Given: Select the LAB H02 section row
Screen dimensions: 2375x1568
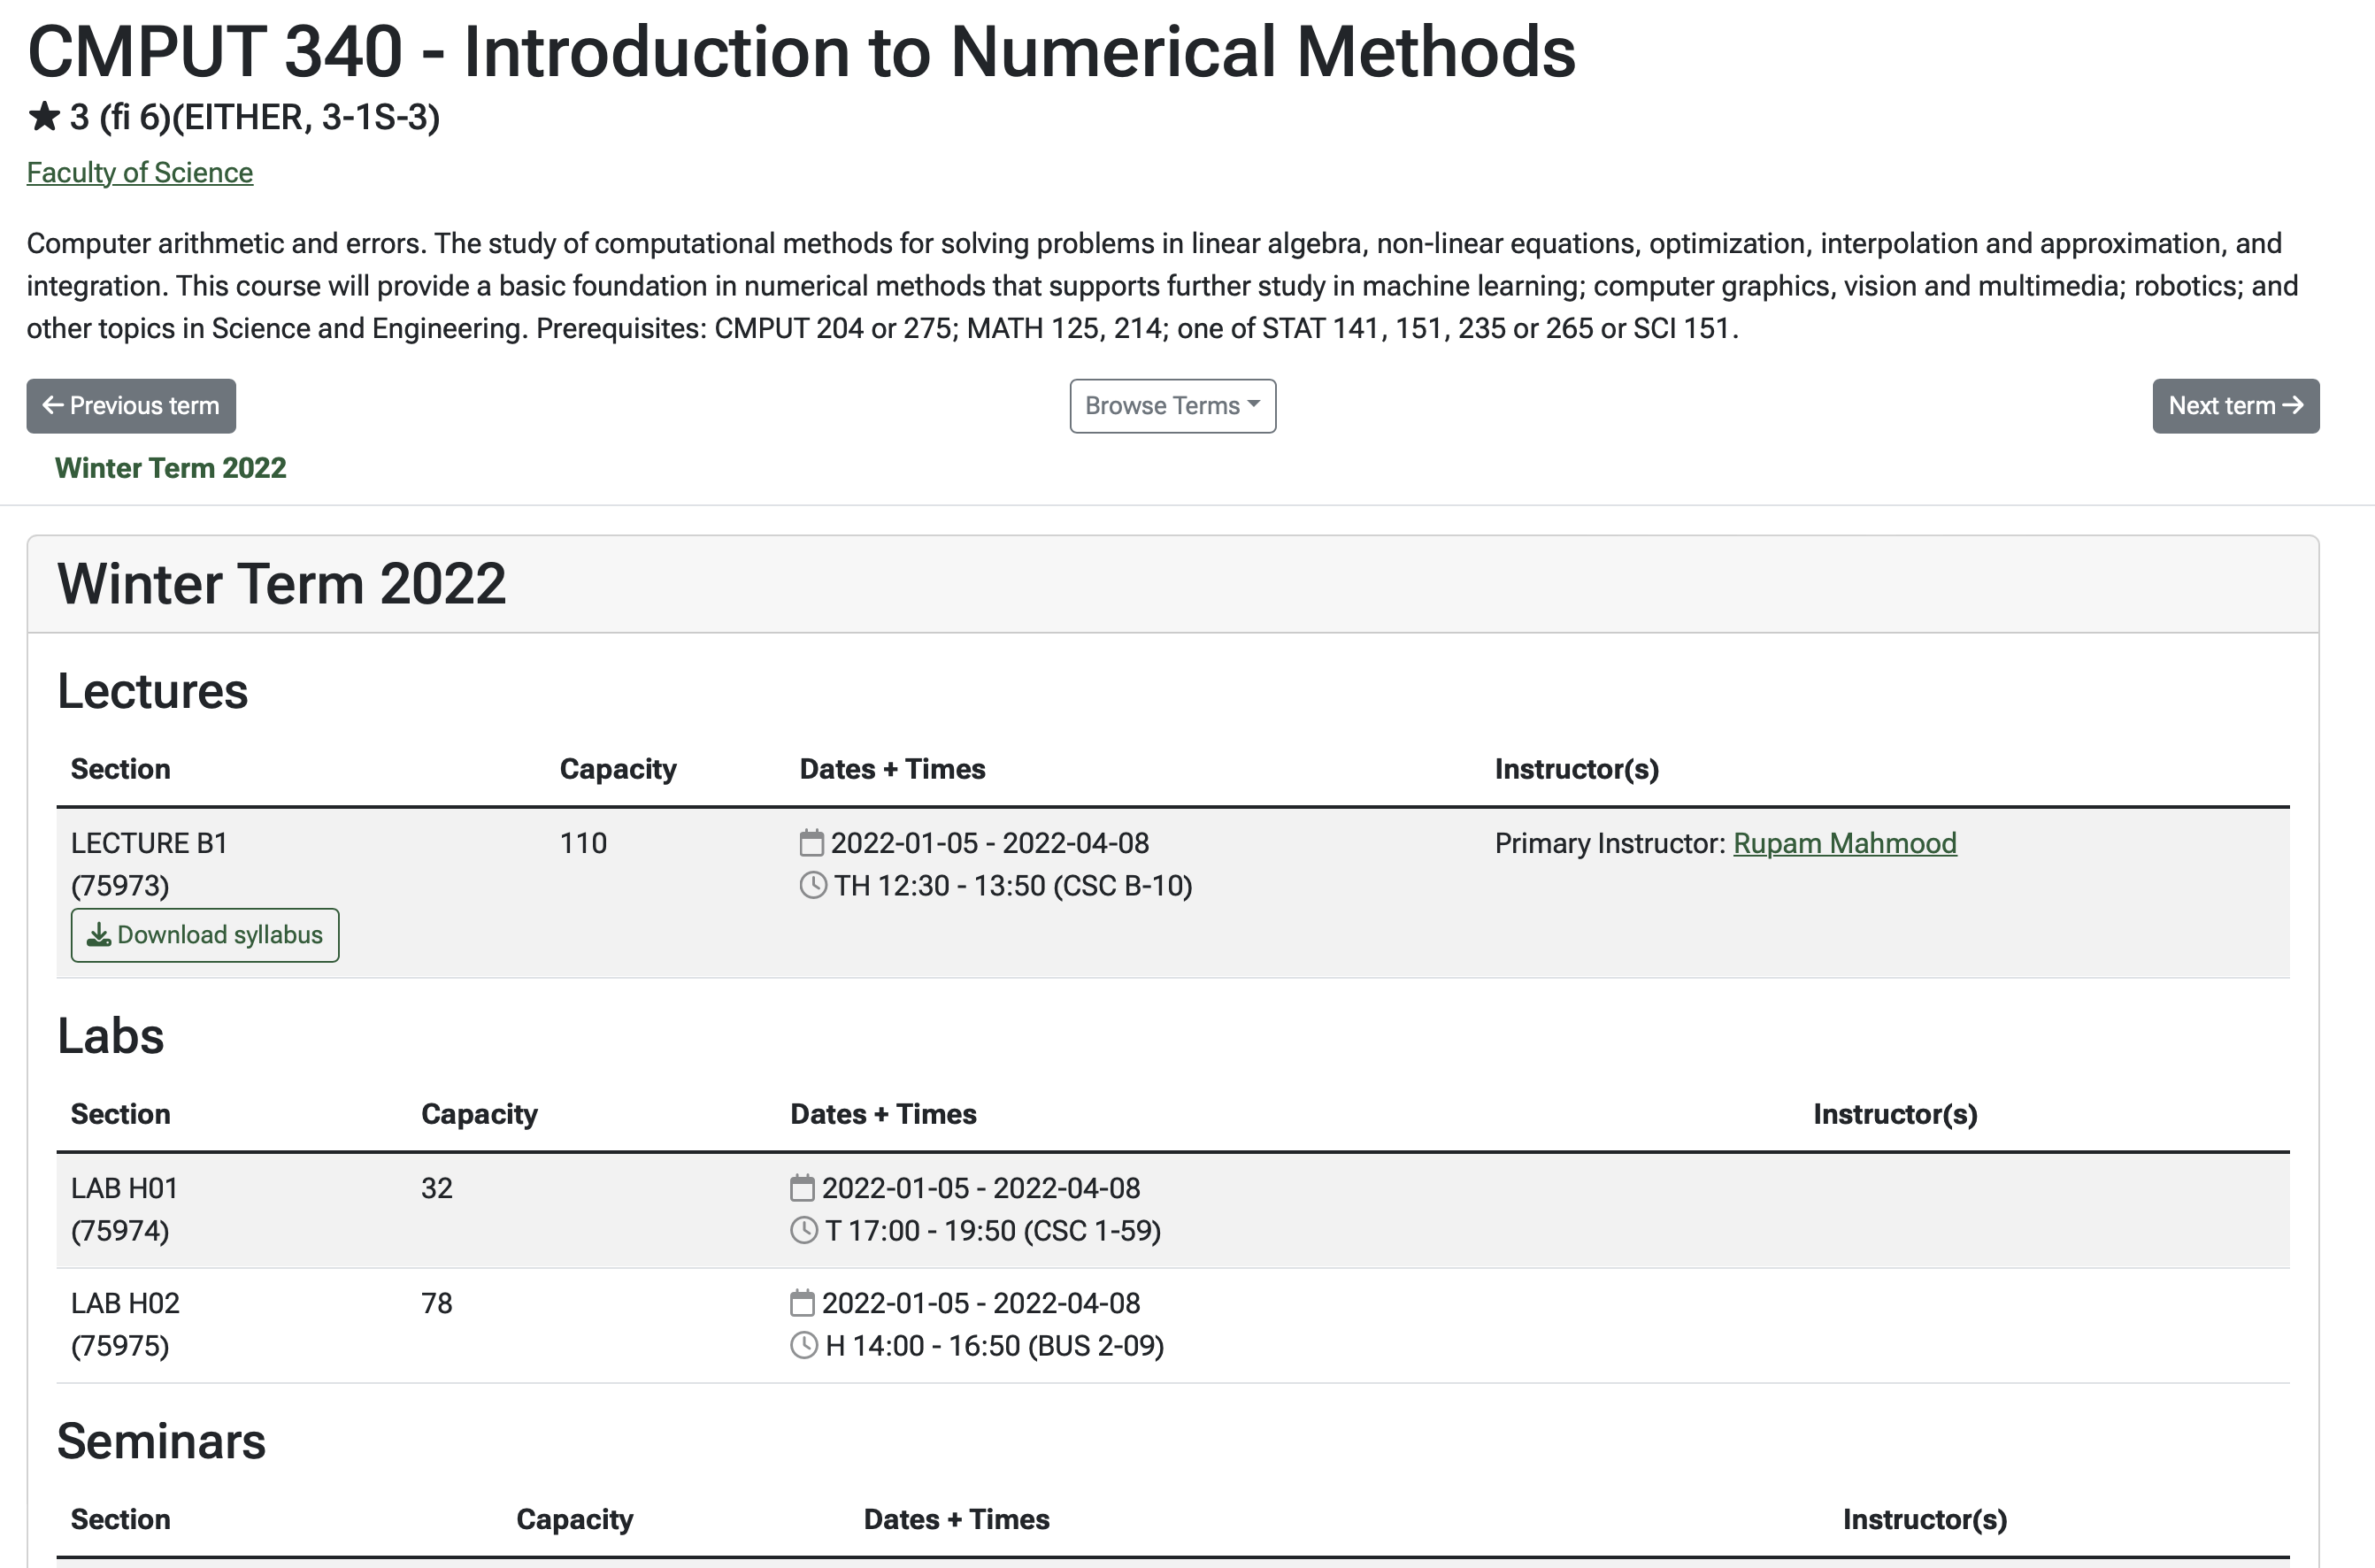Looking at the screenshot, I should click(1172, 1325).
